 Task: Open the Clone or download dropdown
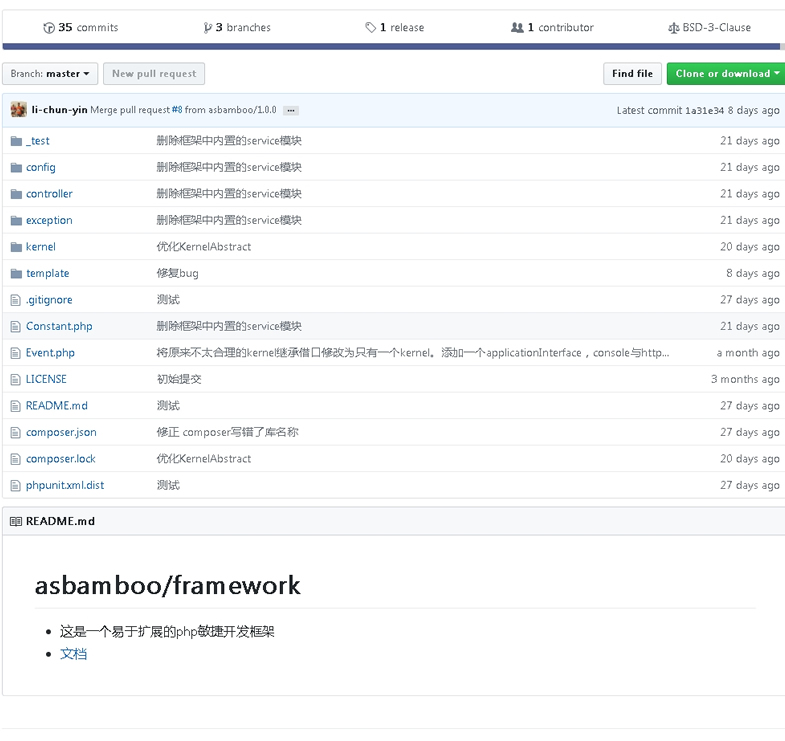pyautogui.click(x=726, y=74)
